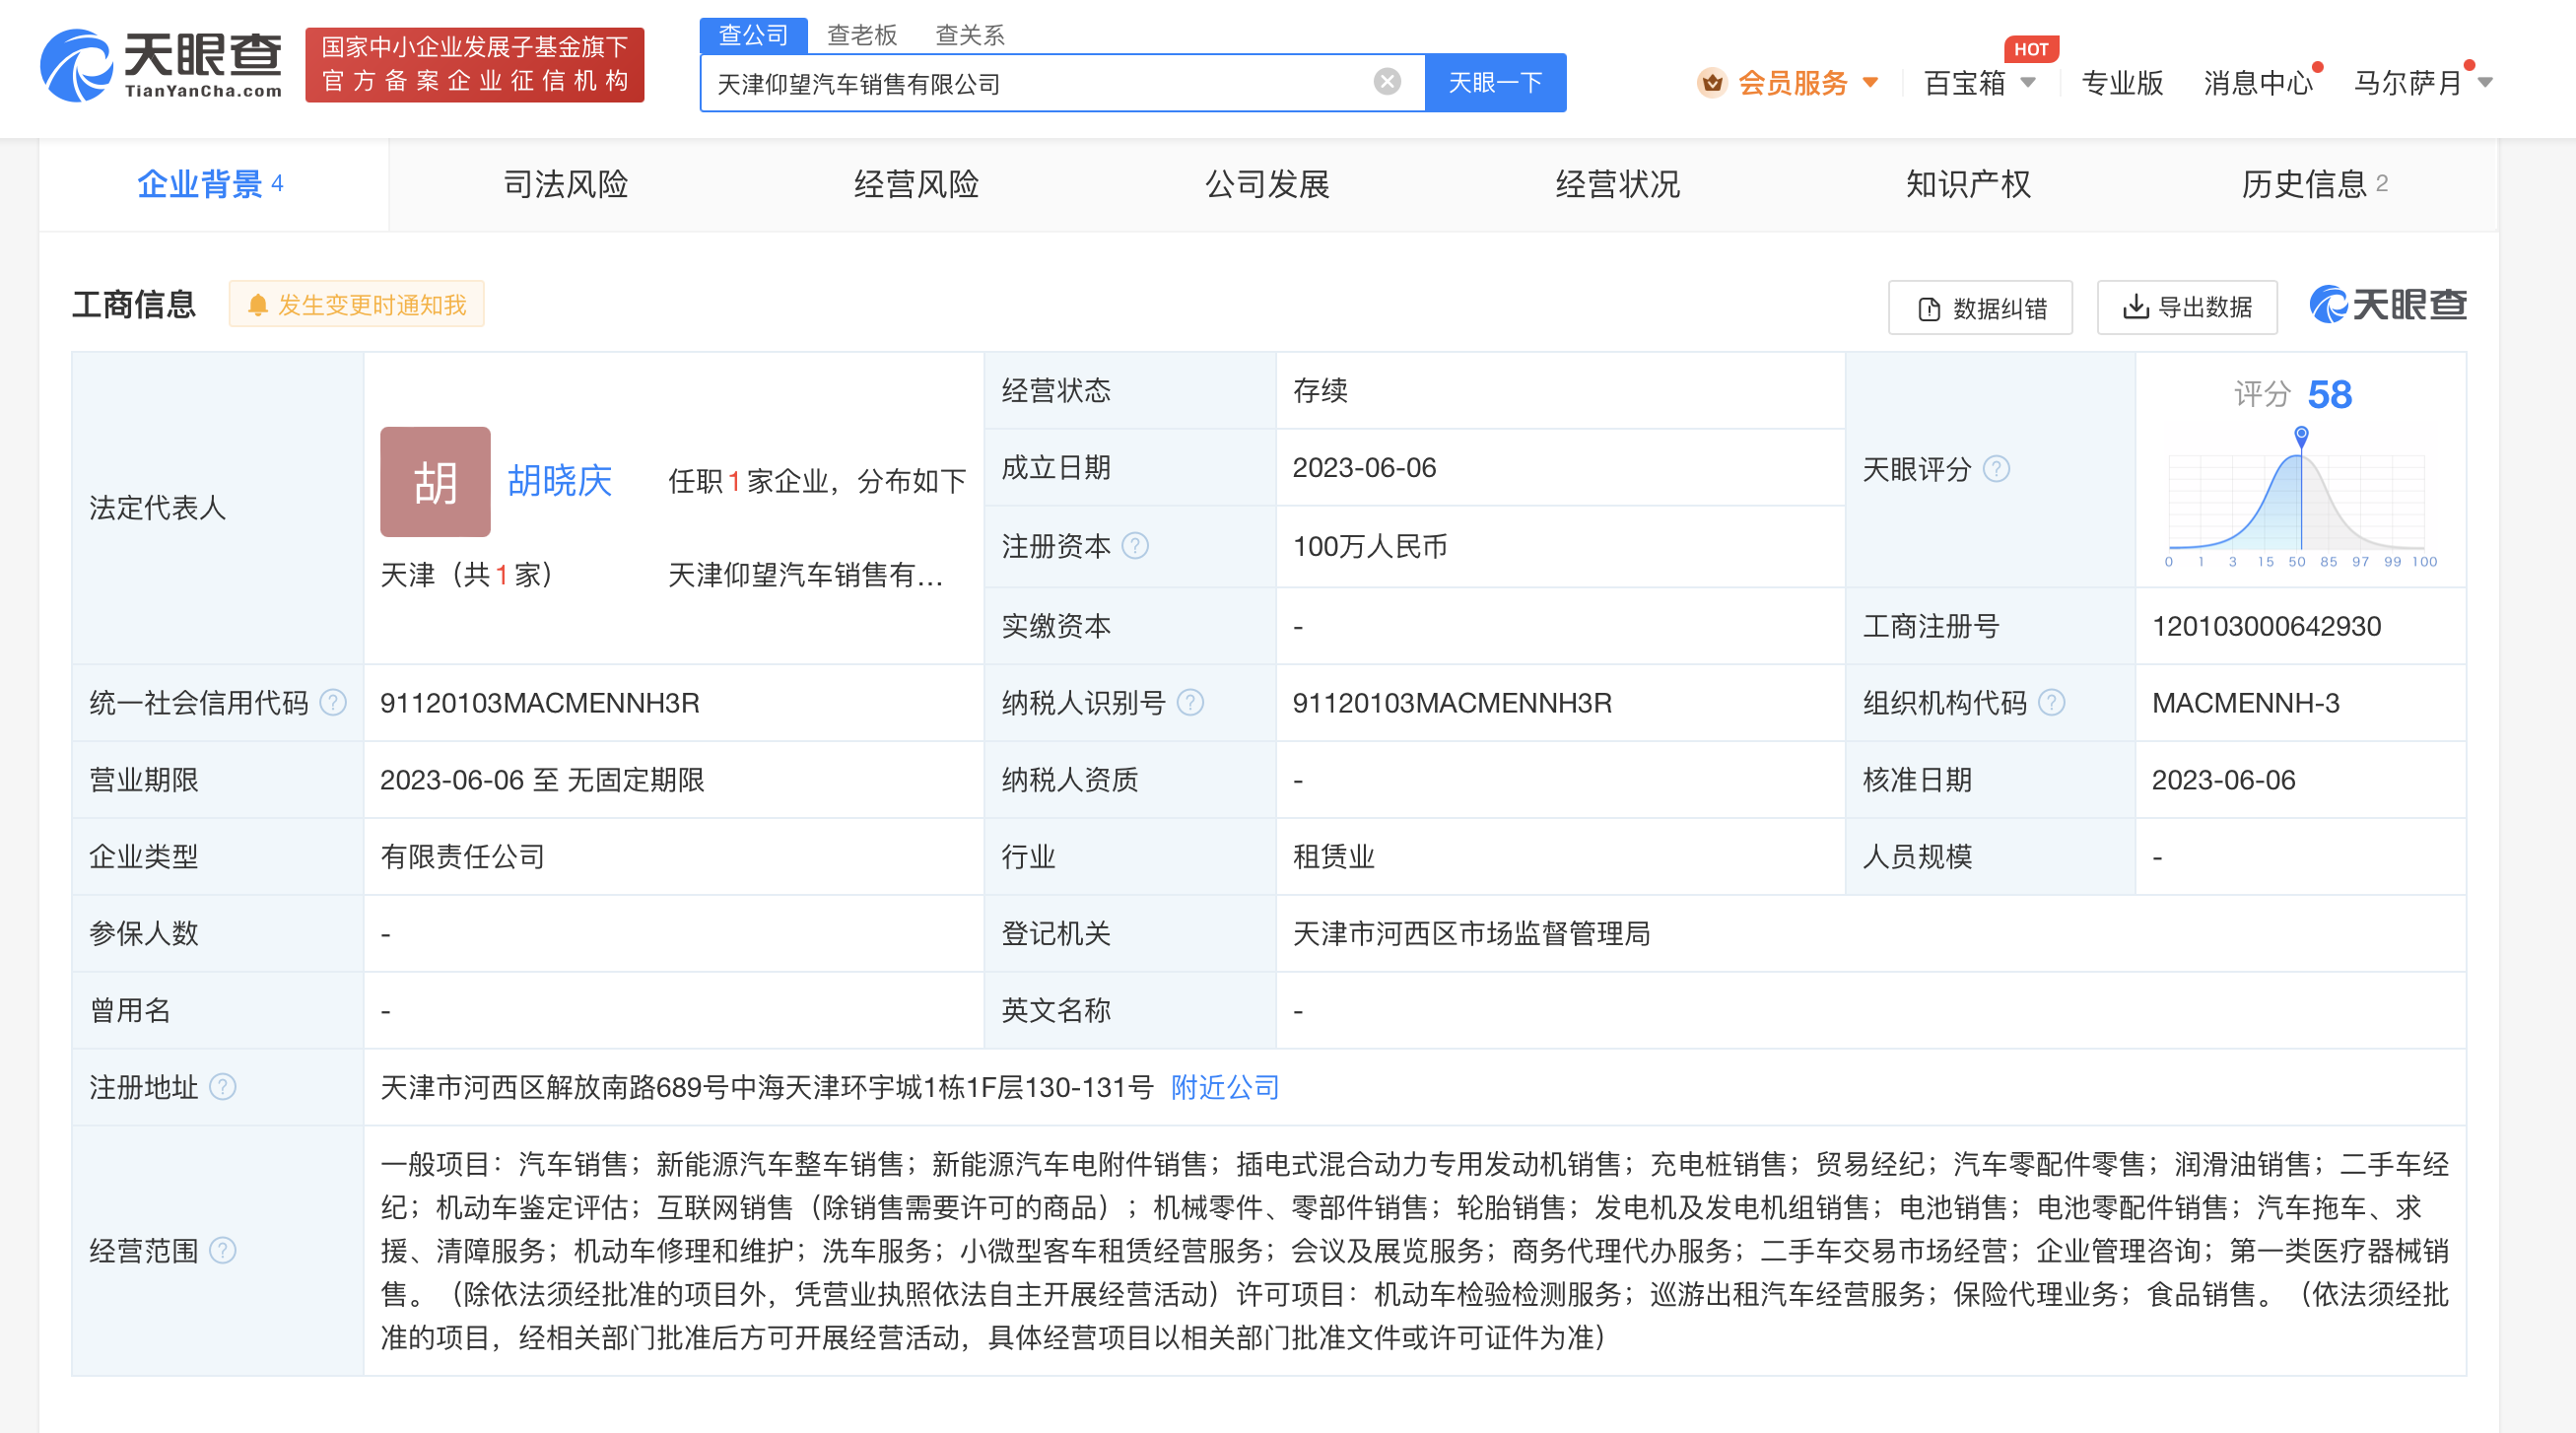2576x1433 pixels.
Task: Click the 数据纠错 button
Action: click(1980, 307)
